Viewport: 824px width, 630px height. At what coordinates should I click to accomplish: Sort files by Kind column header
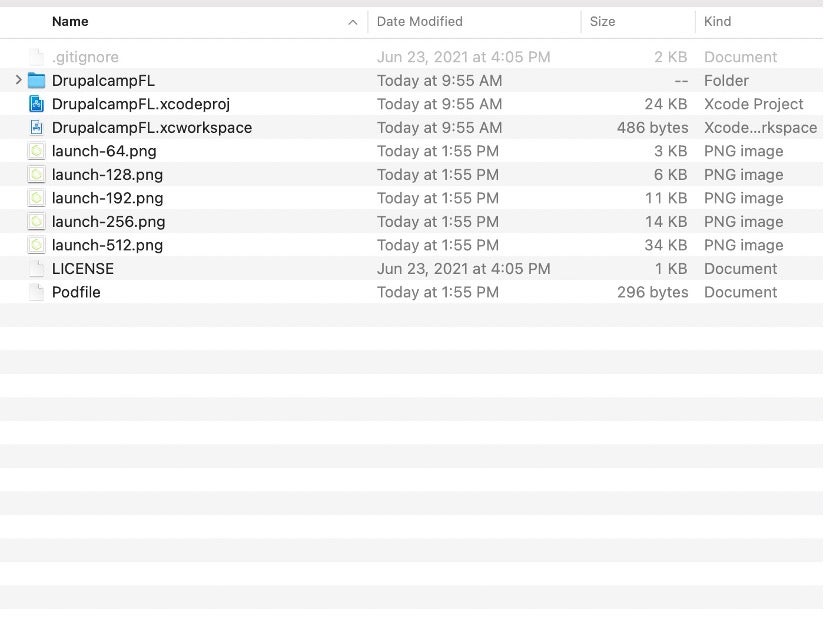coord(717,22)
